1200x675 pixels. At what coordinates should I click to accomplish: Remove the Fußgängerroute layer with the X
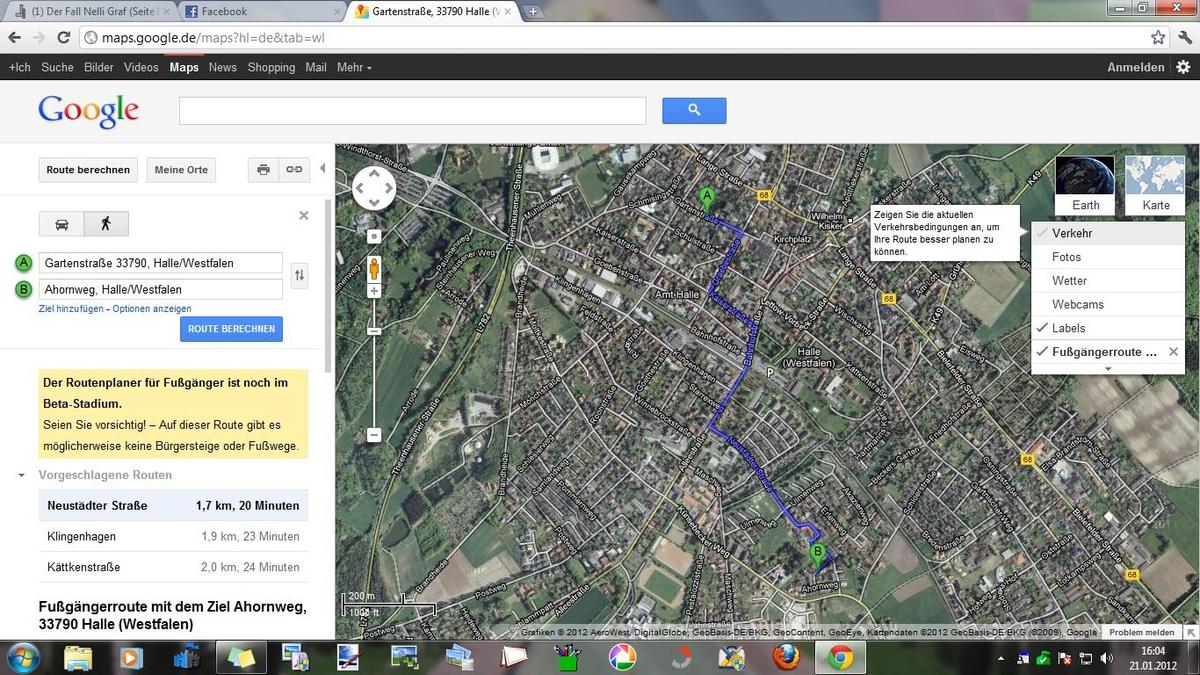click(1174, 352)
